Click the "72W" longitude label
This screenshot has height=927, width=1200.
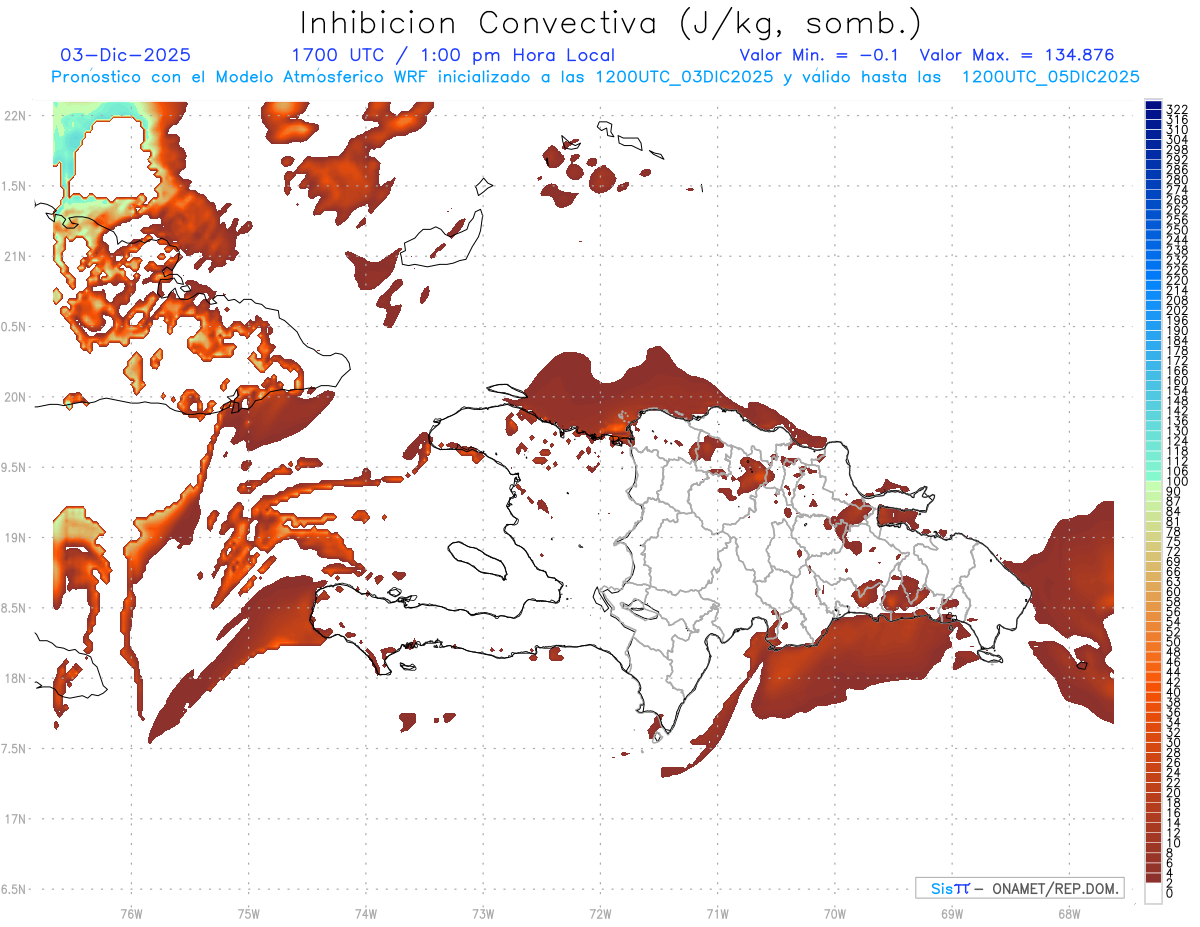[x=600, y=913]
